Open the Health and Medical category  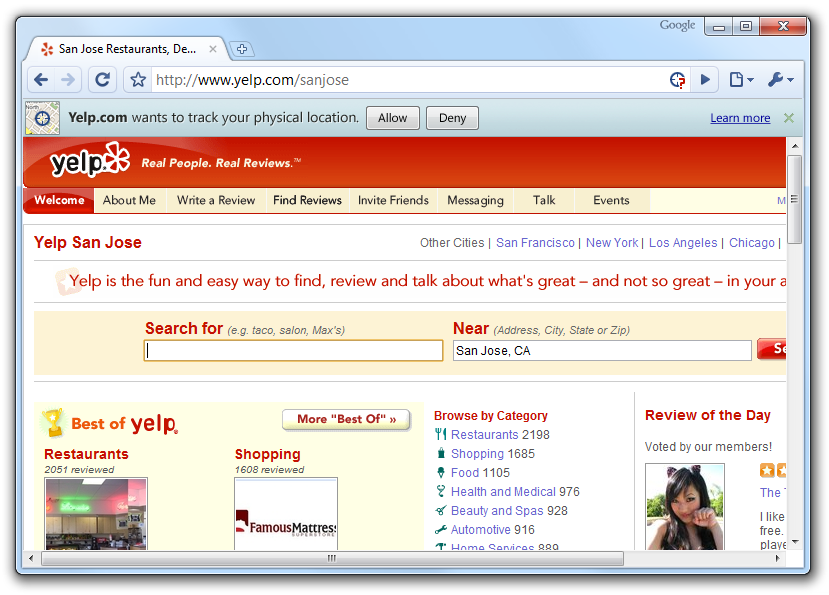pos(503,492)
